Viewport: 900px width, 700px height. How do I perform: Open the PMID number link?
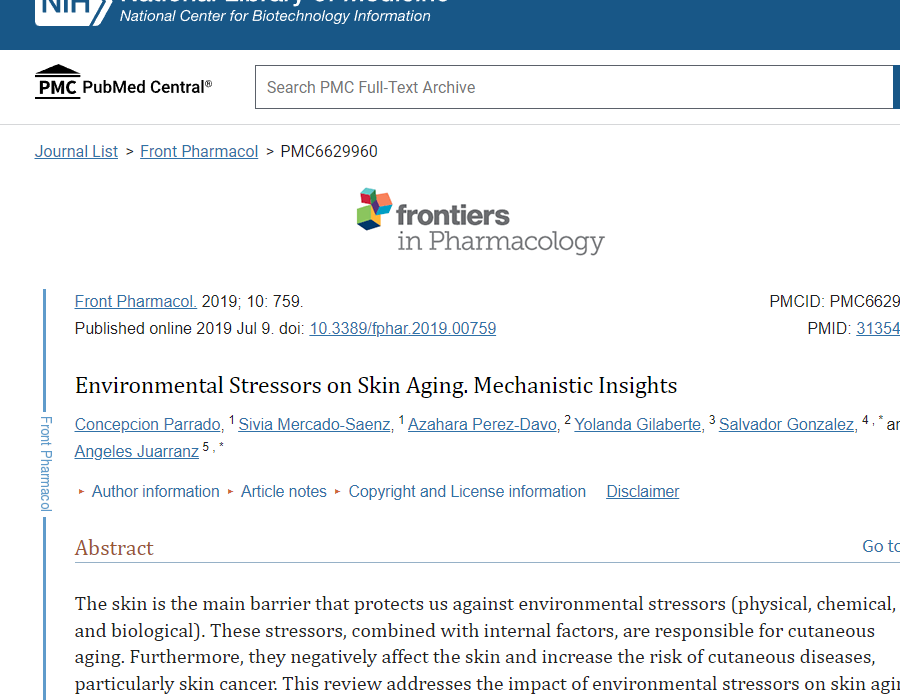(x=878, y=329)
